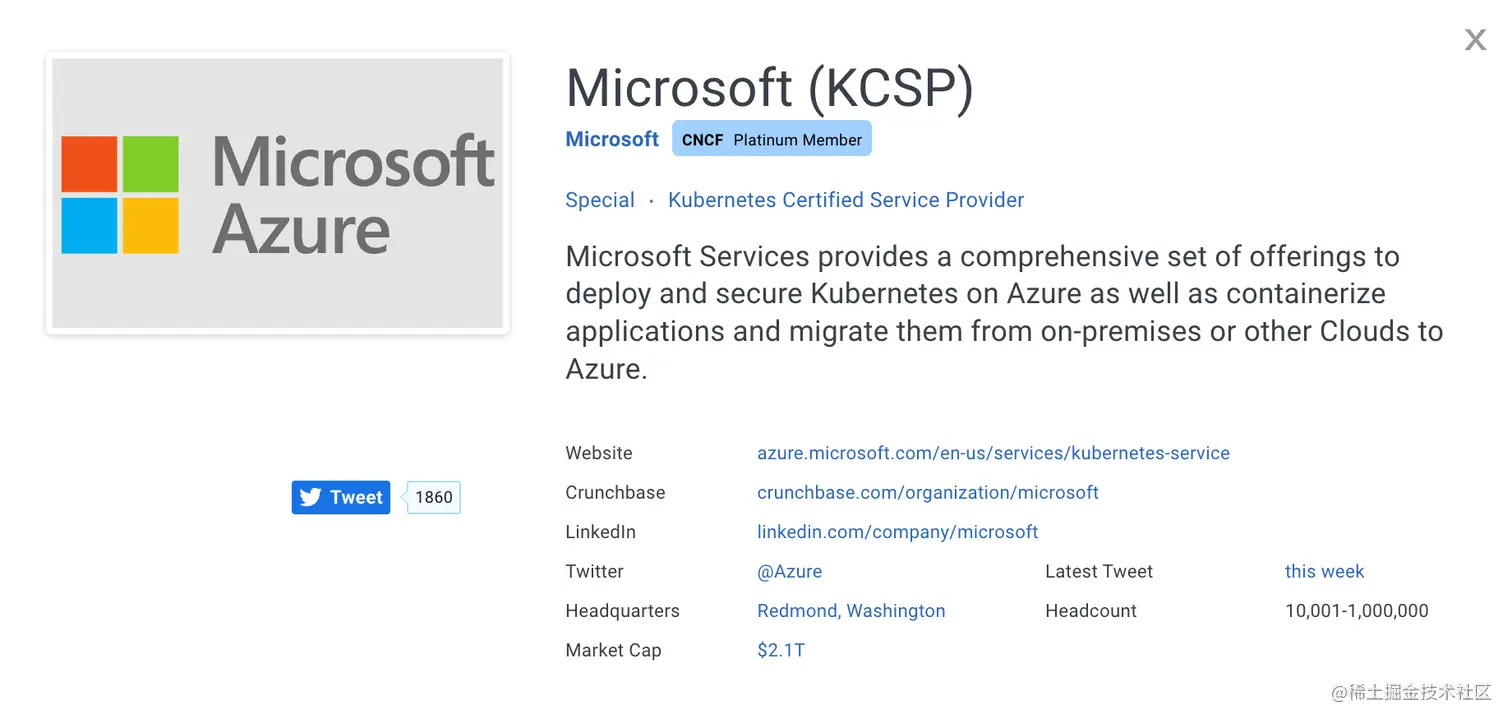
Task: Open the crunchbase.com/organization/microsoft link
Action: click(928, 492)
